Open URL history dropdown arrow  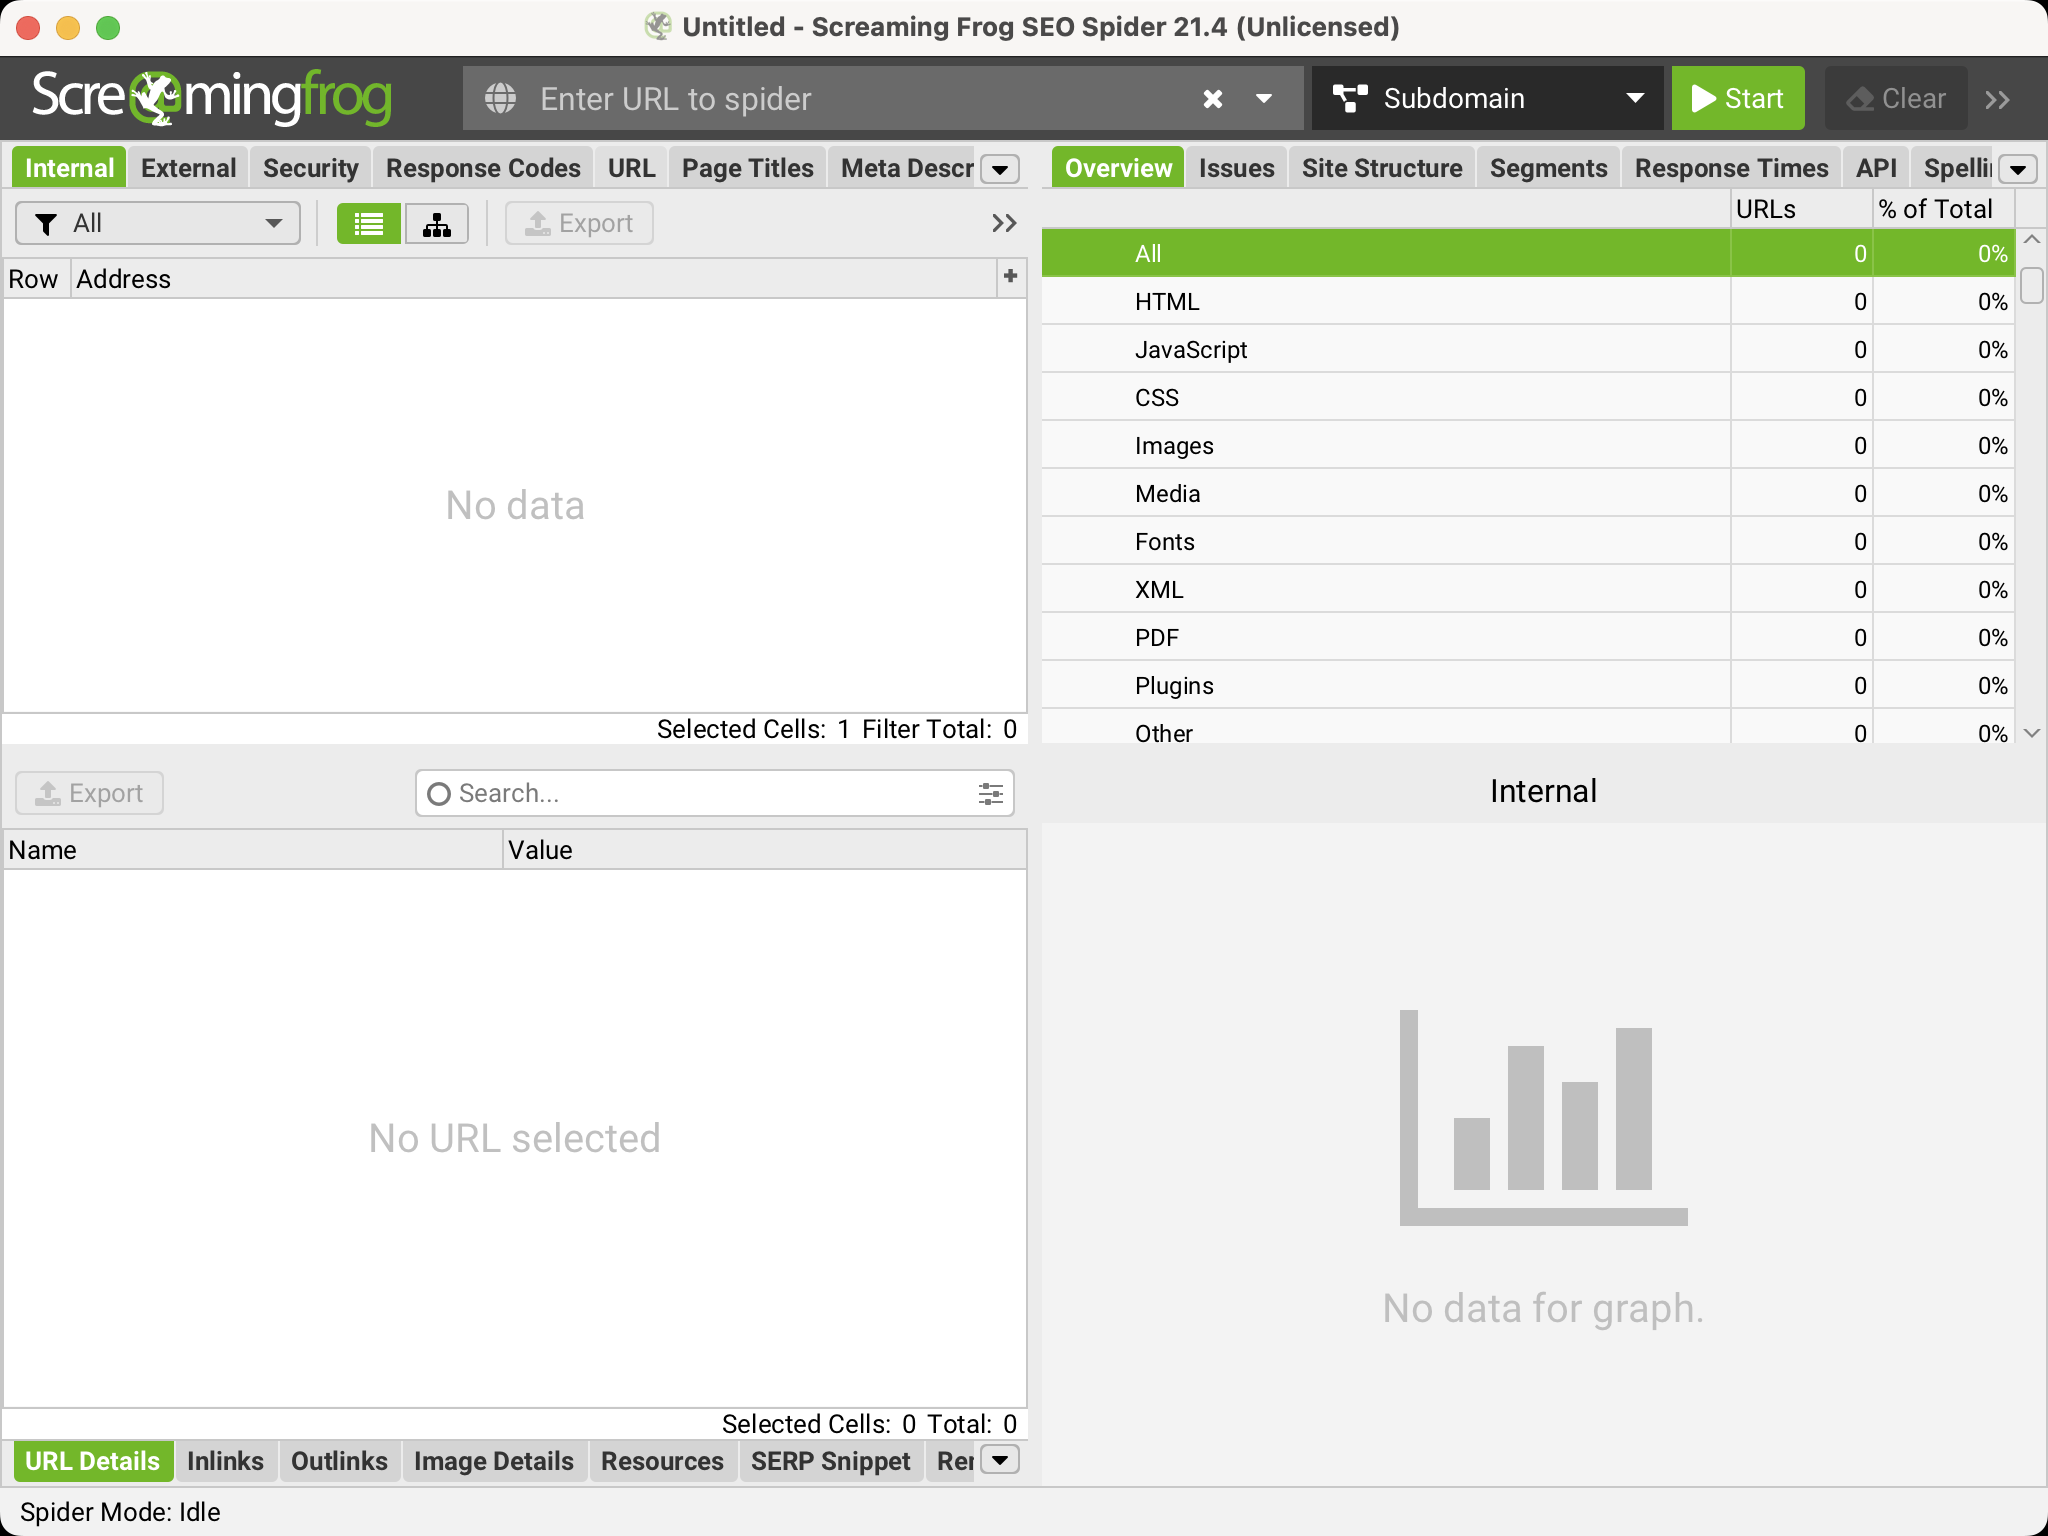1264,99
